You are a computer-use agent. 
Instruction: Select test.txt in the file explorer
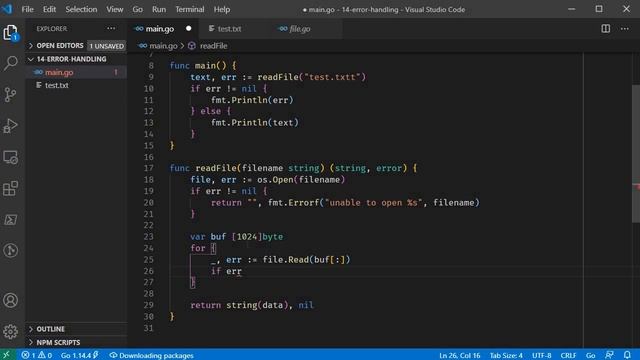click(76, 85)
